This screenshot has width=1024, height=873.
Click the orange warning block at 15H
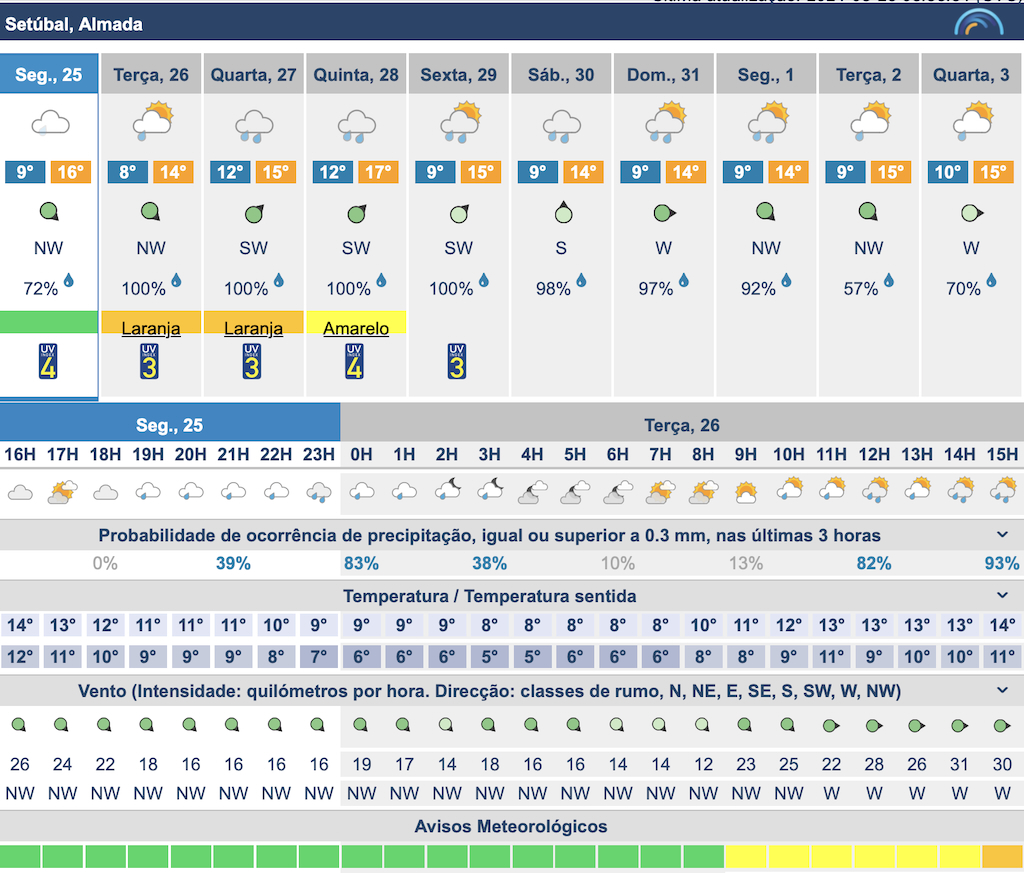click(x=1002, y=857)
